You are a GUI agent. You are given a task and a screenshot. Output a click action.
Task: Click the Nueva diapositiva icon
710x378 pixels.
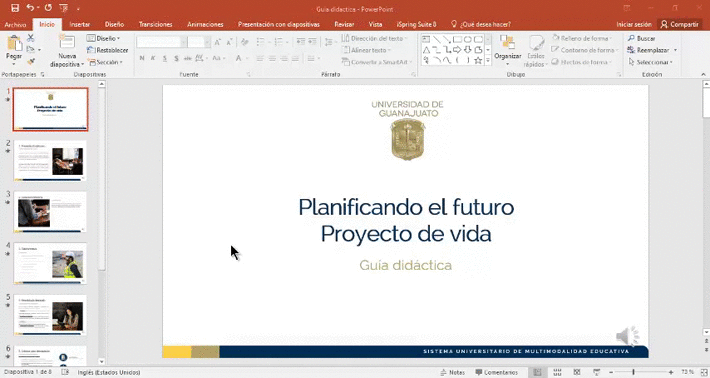pyautogui.click(x=67, y=43)
